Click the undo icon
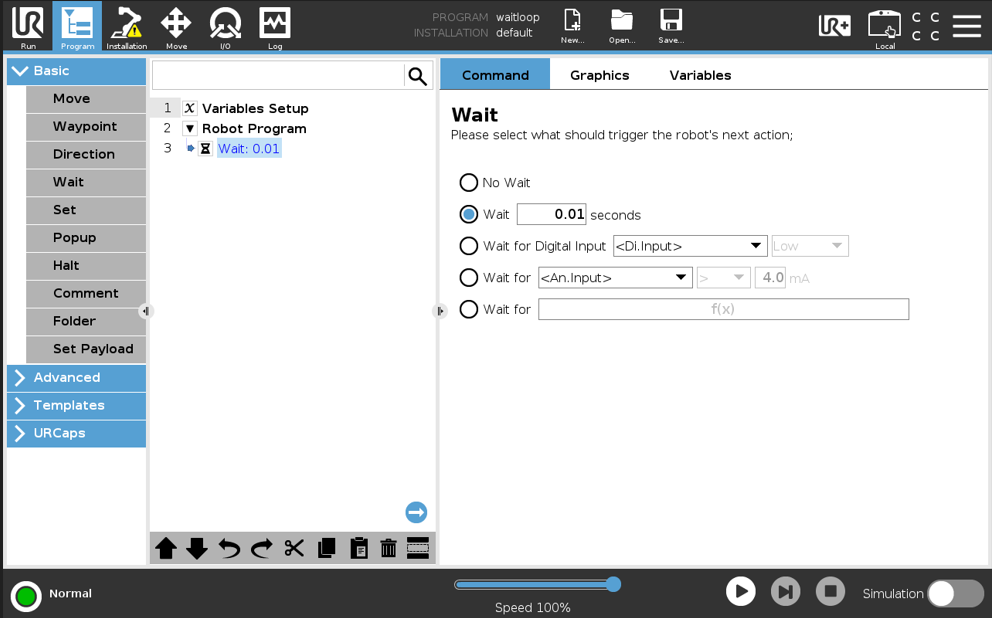992x618 pixels. [x=229, y=548]
